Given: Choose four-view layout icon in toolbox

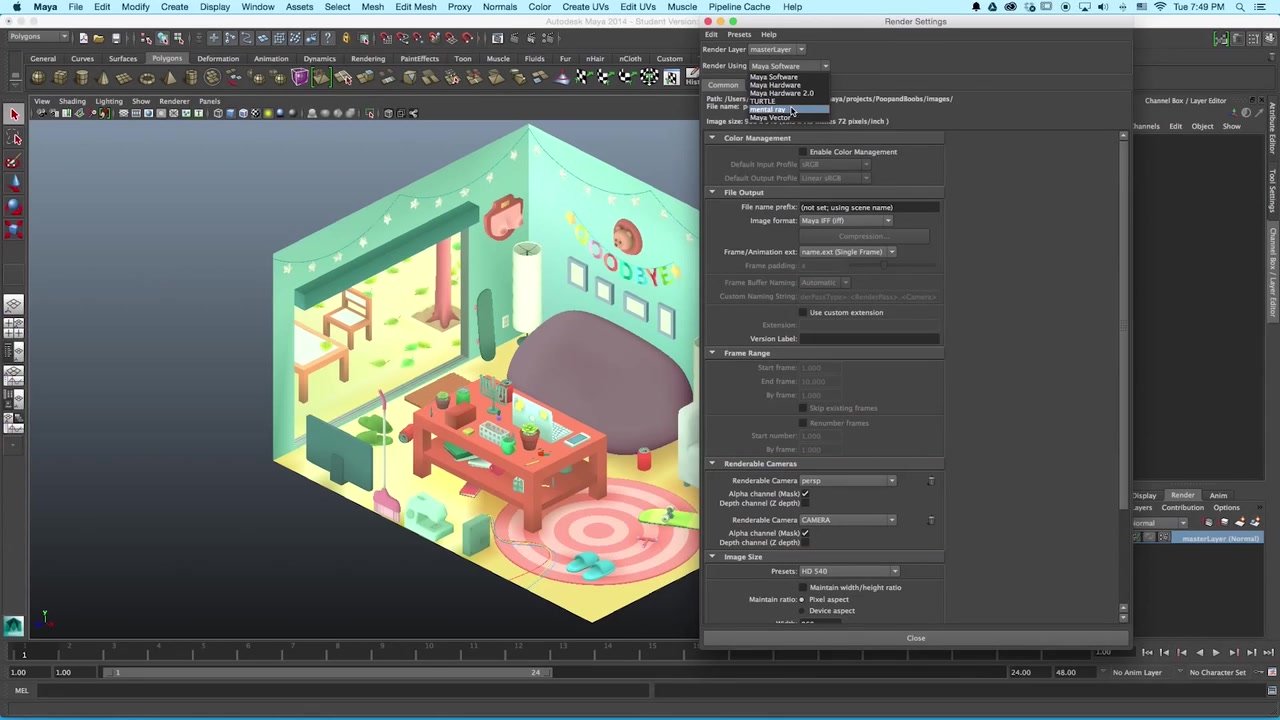Looking at the screenshot, I should (14, 327).
